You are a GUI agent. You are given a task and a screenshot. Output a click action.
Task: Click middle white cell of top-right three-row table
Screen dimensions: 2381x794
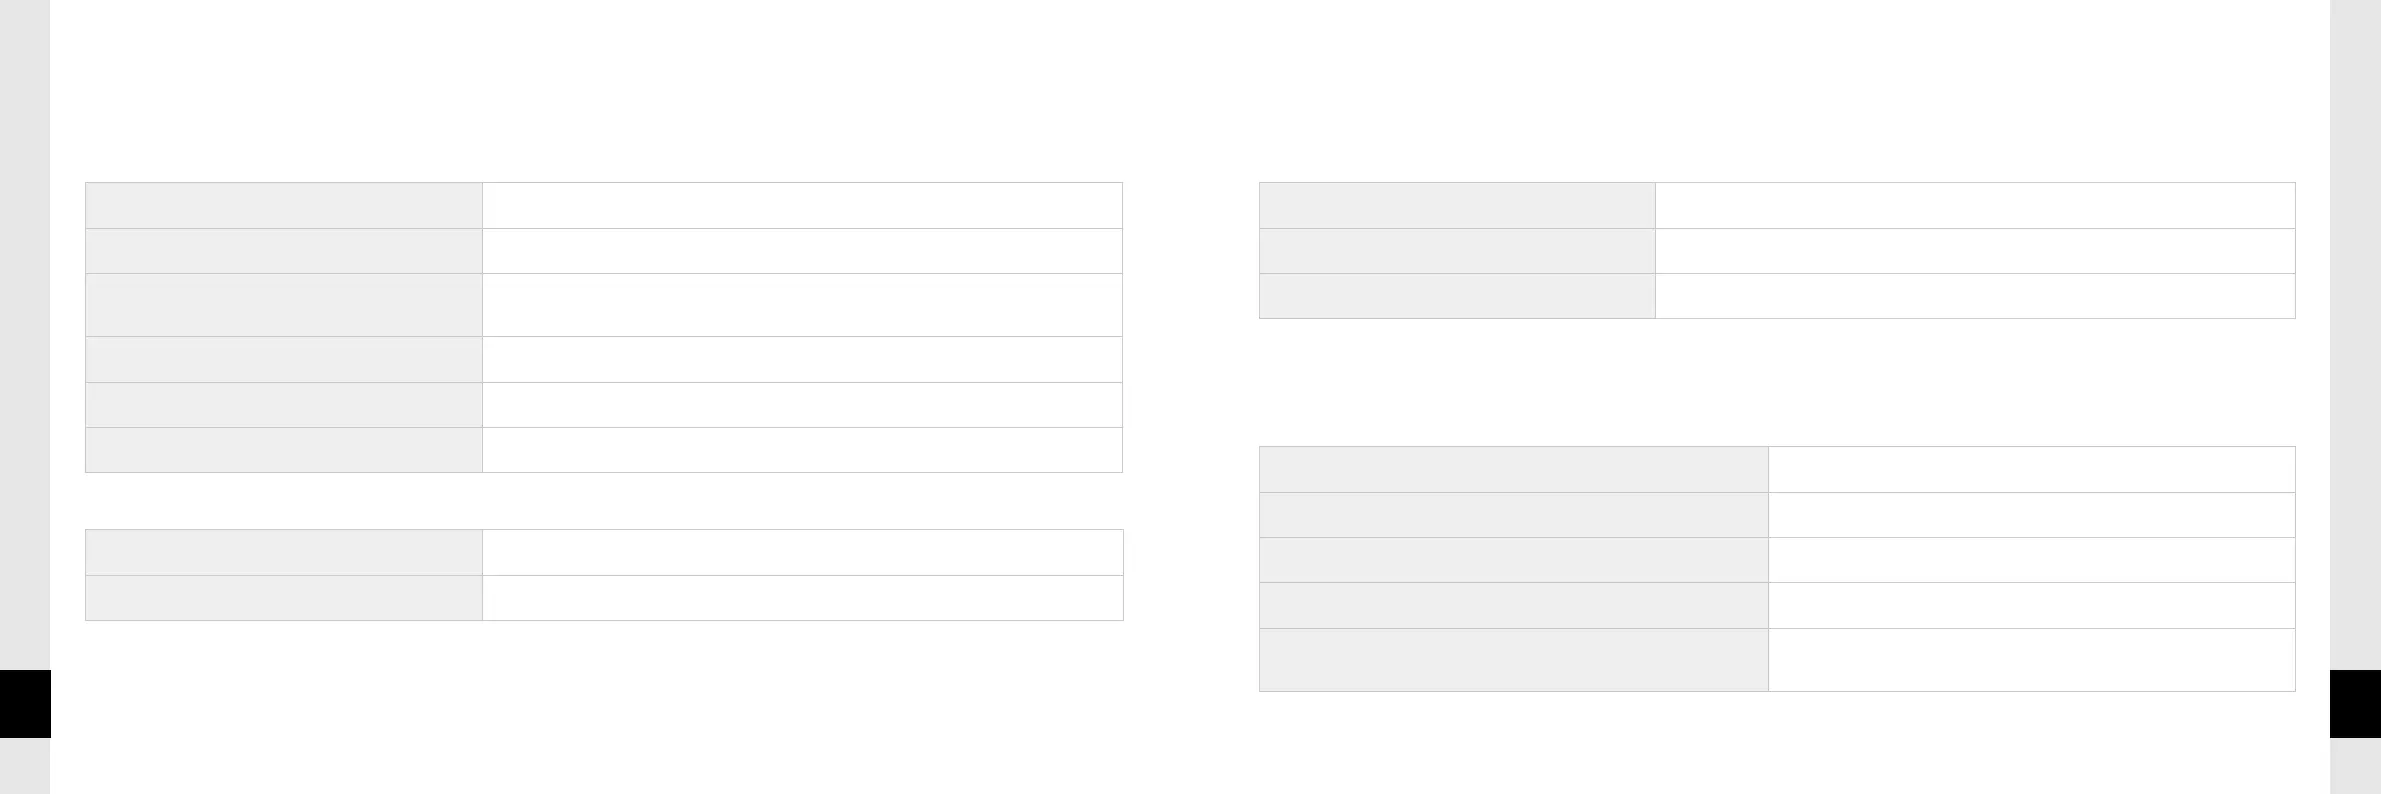coord(1975,251)
